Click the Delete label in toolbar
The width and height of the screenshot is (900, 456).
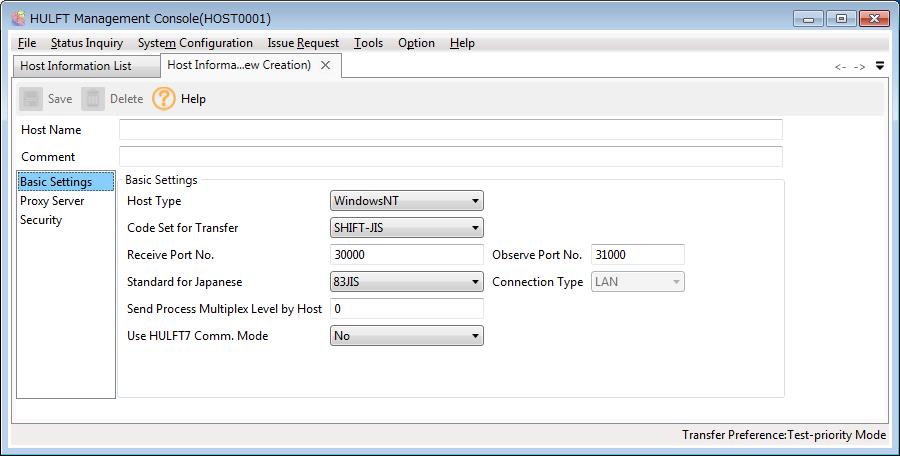(126, 99)
